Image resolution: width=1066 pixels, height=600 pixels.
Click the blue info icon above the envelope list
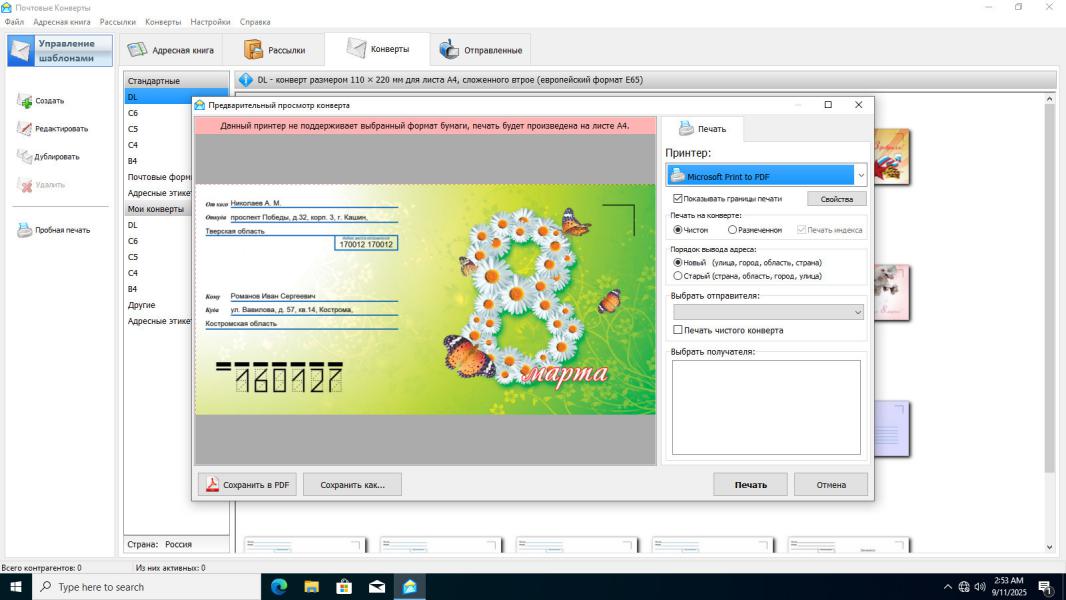pos(245,80)
